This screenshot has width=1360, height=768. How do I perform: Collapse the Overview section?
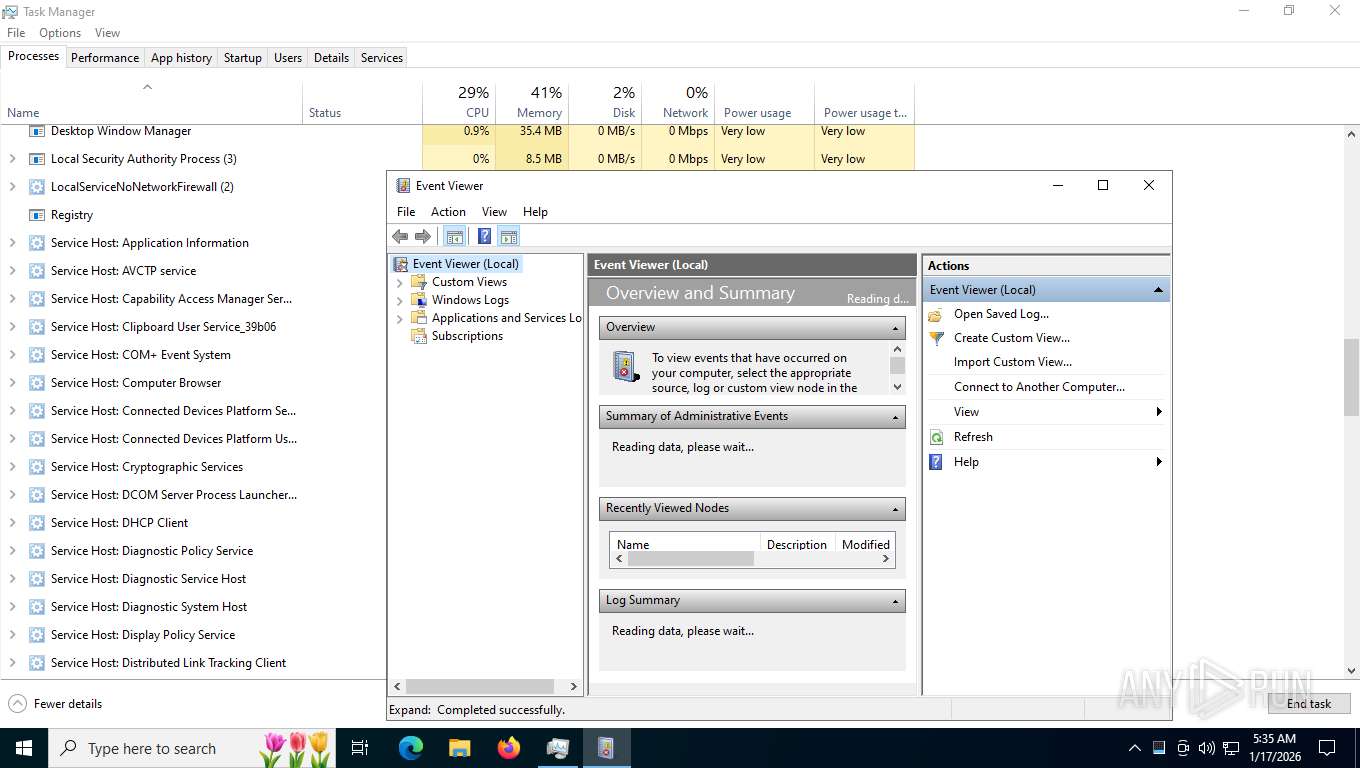point(895,328)
